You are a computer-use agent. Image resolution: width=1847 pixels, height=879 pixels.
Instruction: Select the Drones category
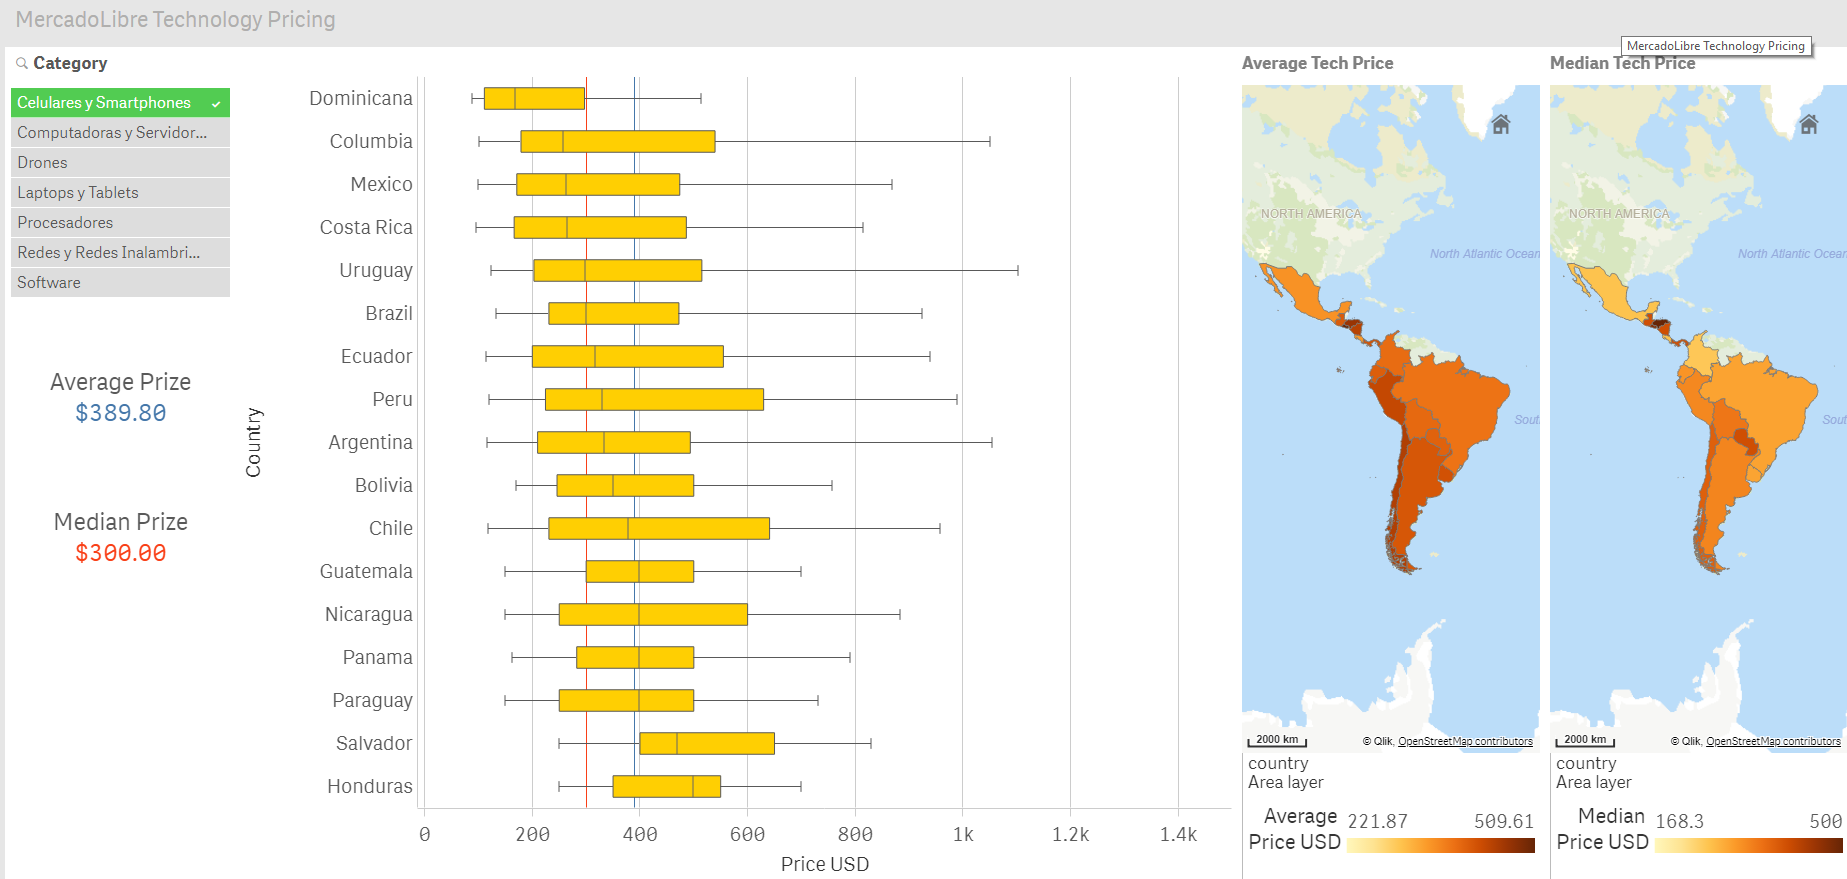click(120, 163)
